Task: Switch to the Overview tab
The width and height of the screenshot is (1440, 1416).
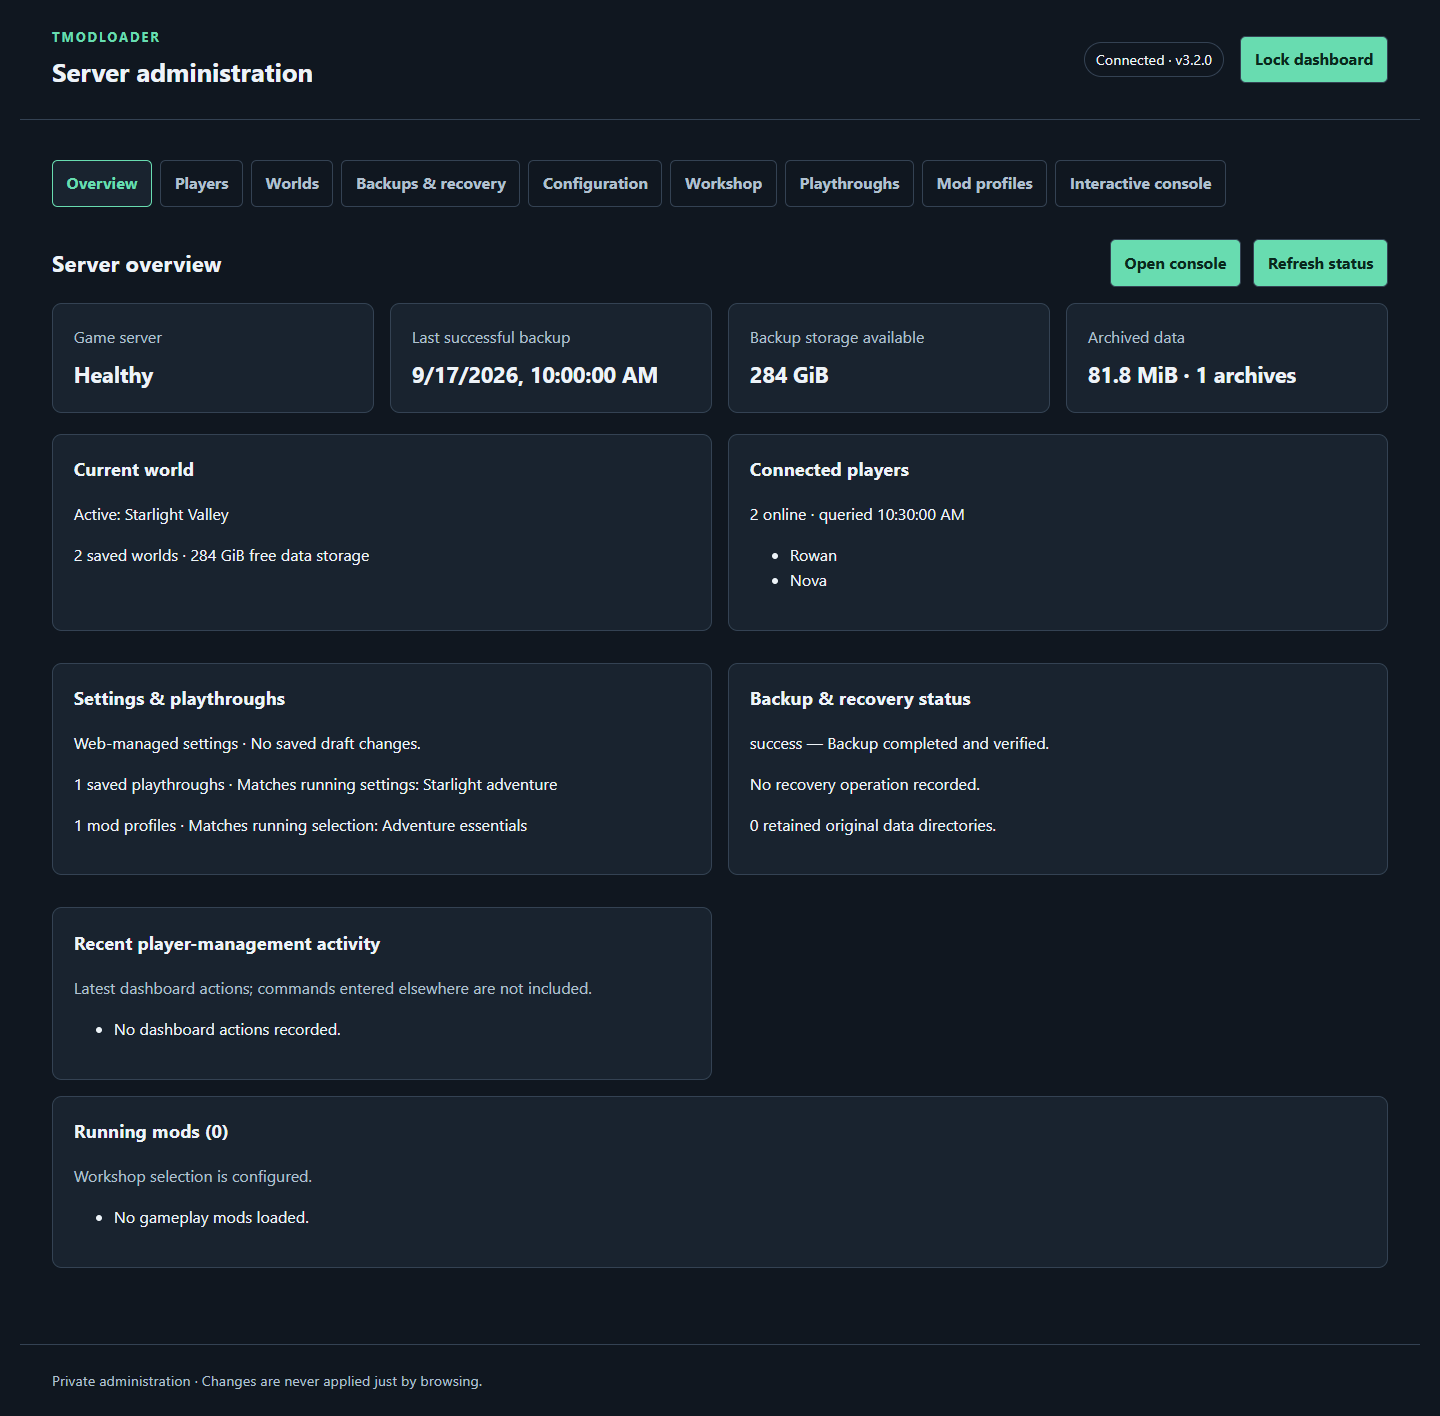Action: point(102,184)
